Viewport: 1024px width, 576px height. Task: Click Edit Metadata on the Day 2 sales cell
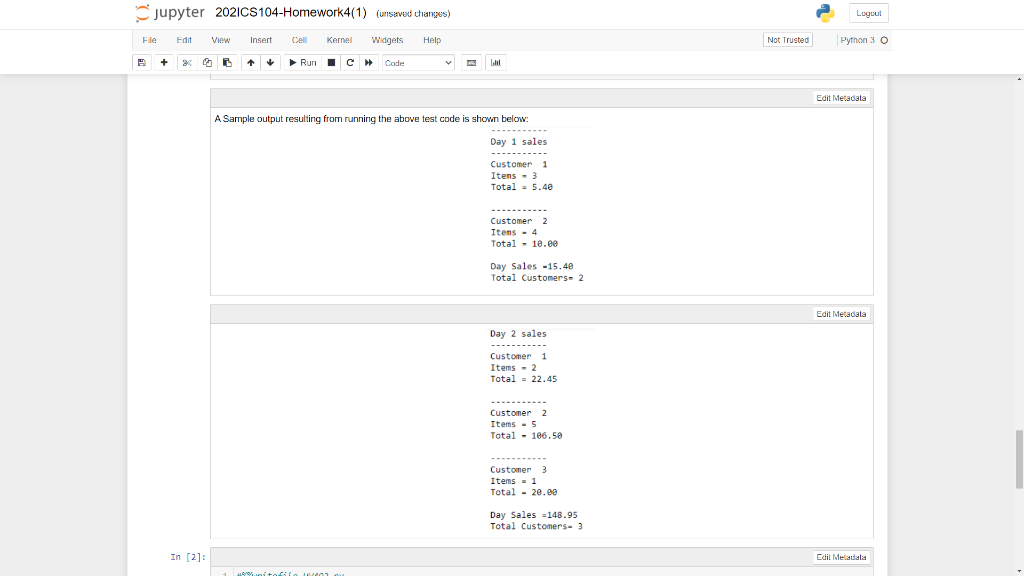coord(840,313)
